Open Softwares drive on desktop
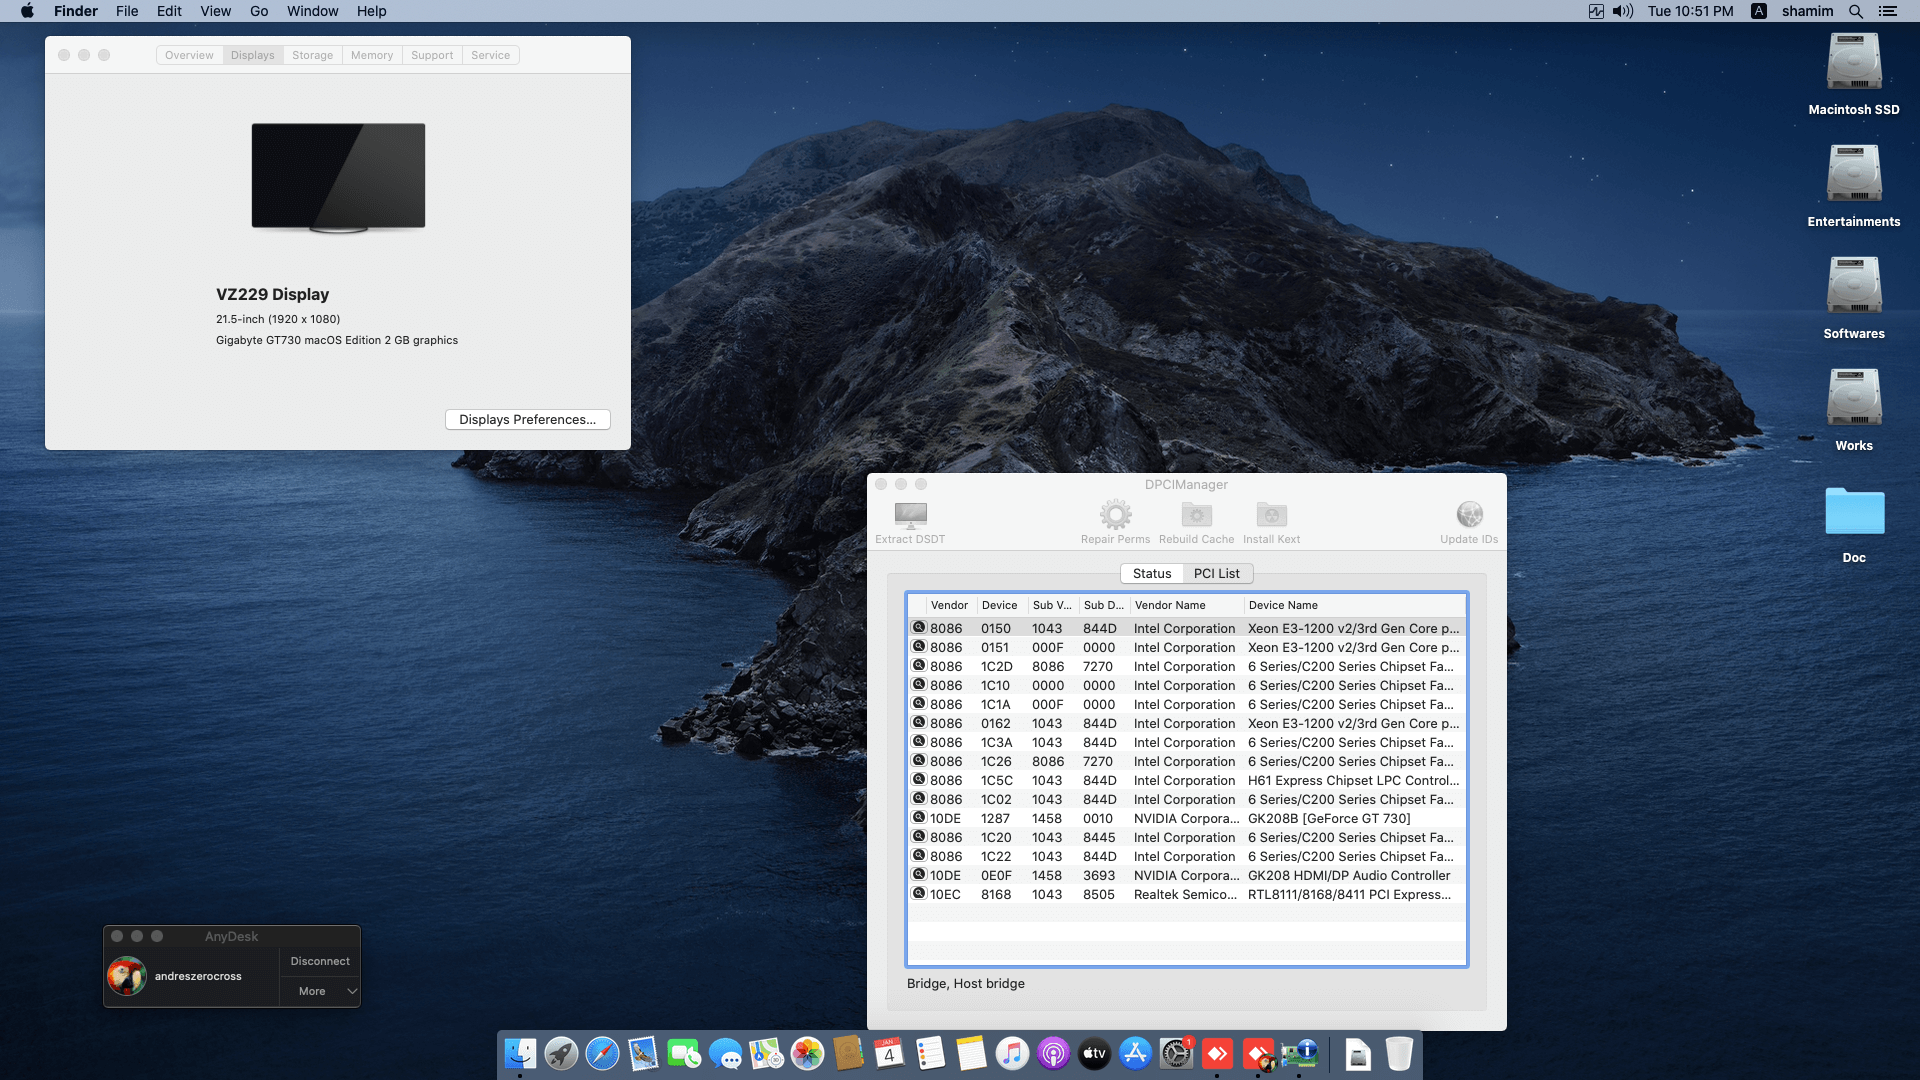The image size is (1920, 1080). click(1854, 286)
